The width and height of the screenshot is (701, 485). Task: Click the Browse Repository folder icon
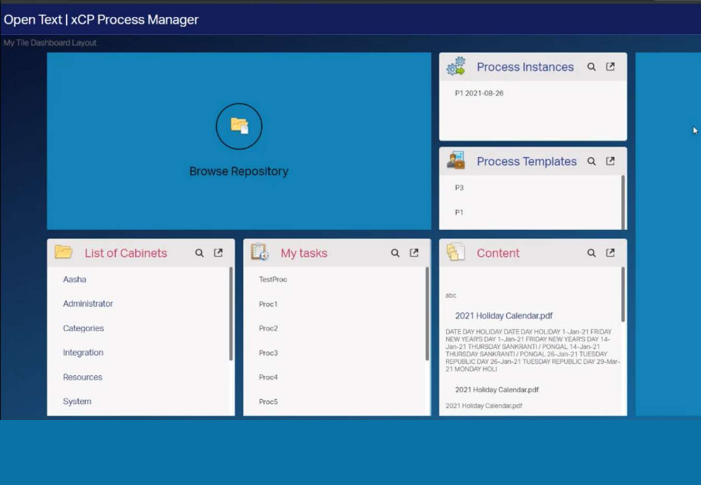(x=239, y=126)
